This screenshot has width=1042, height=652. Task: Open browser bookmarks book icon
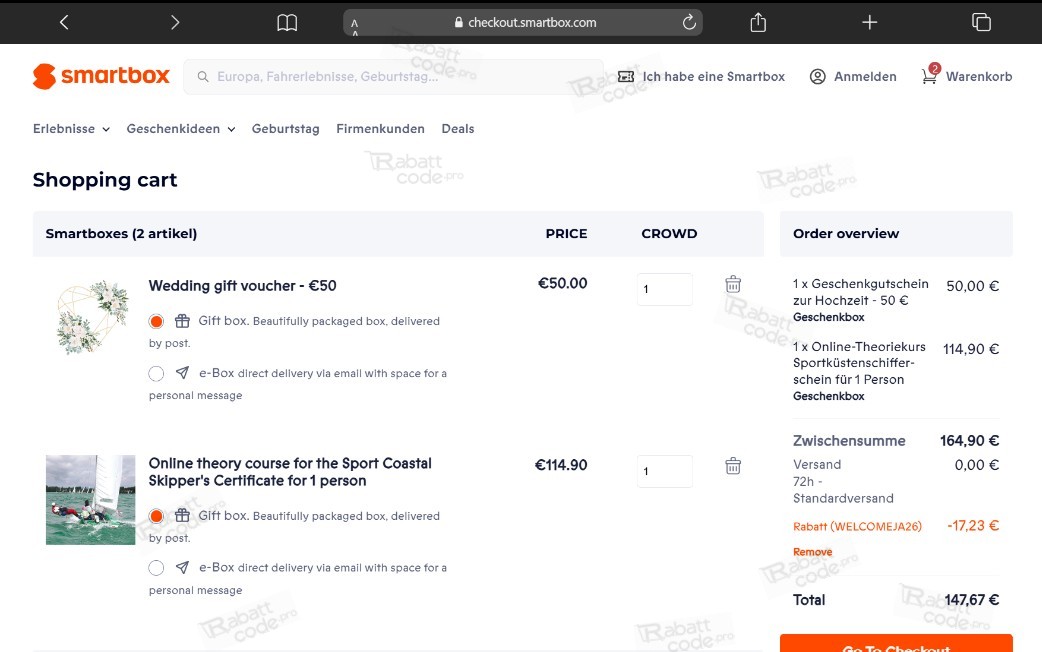287,23
